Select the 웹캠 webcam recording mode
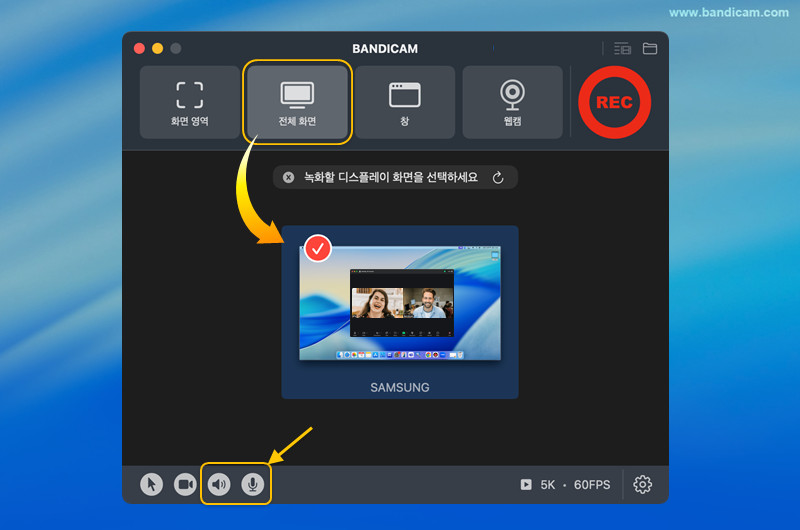Screen dimensions: 800x530 coord(512,103)
